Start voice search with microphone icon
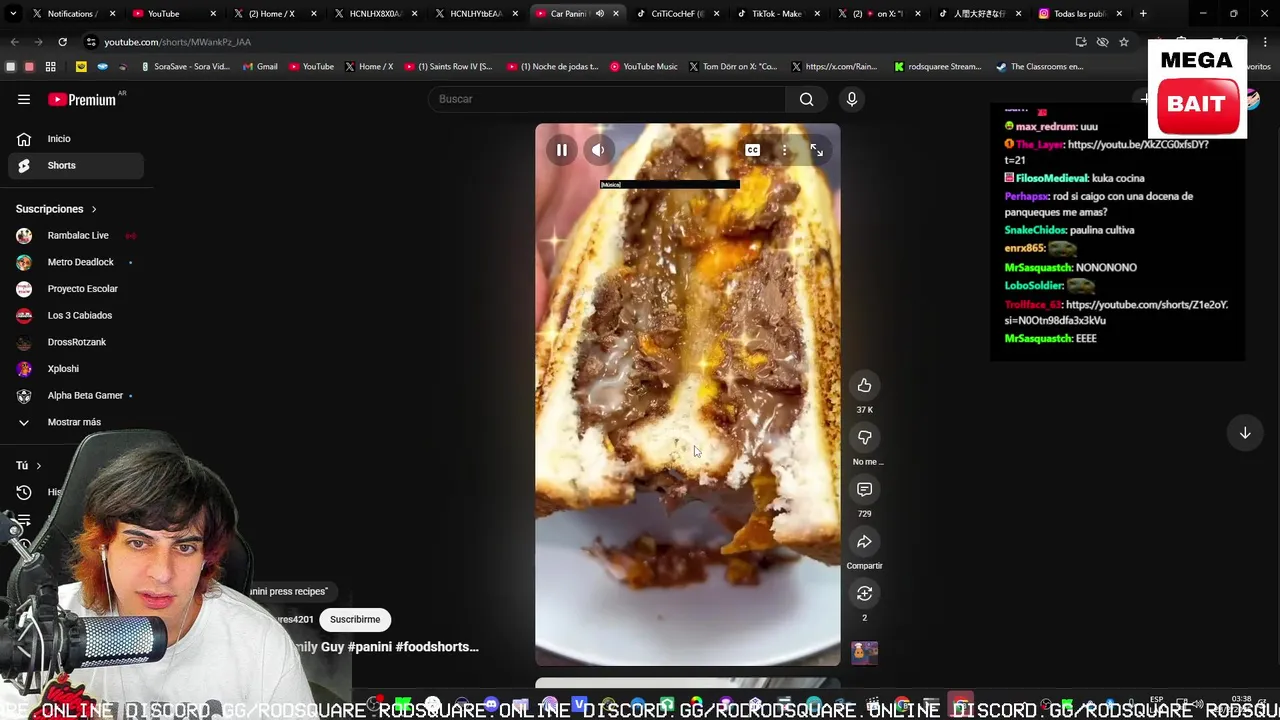Screen dimensions: 1280x720 (852, 99)
